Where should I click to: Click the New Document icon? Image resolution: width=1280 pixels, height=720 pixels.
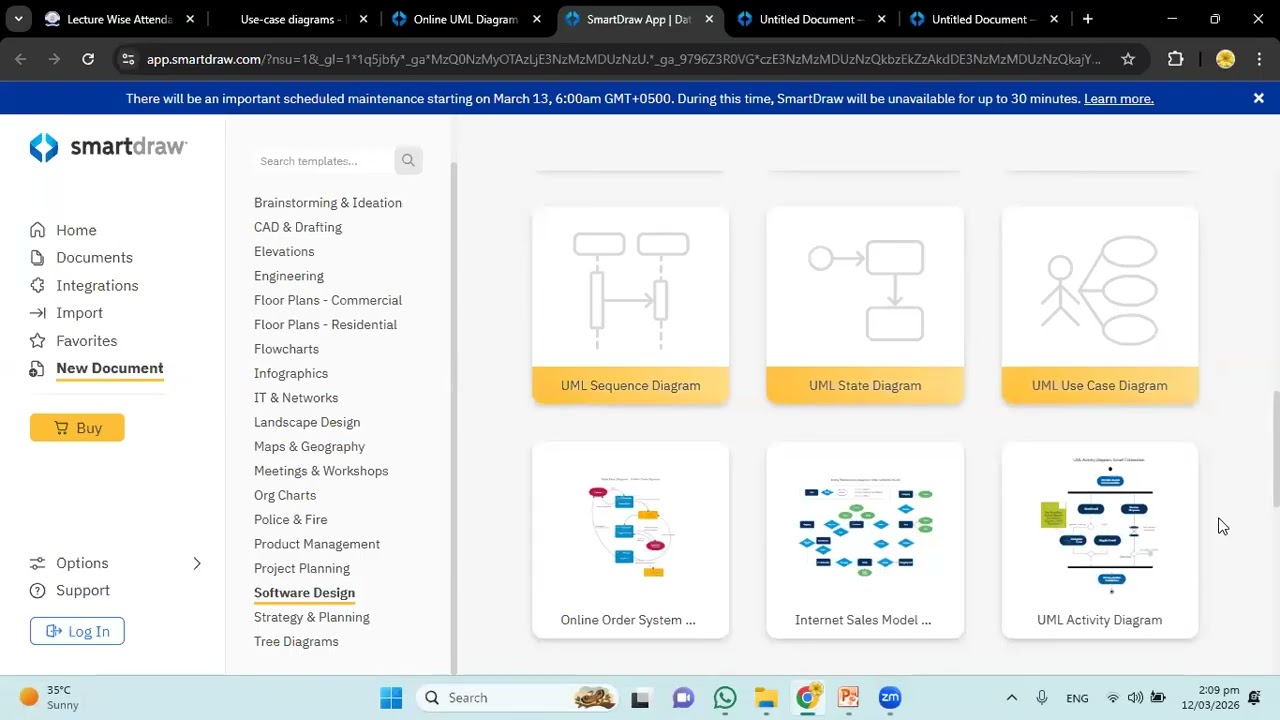(x=37, y=369)
